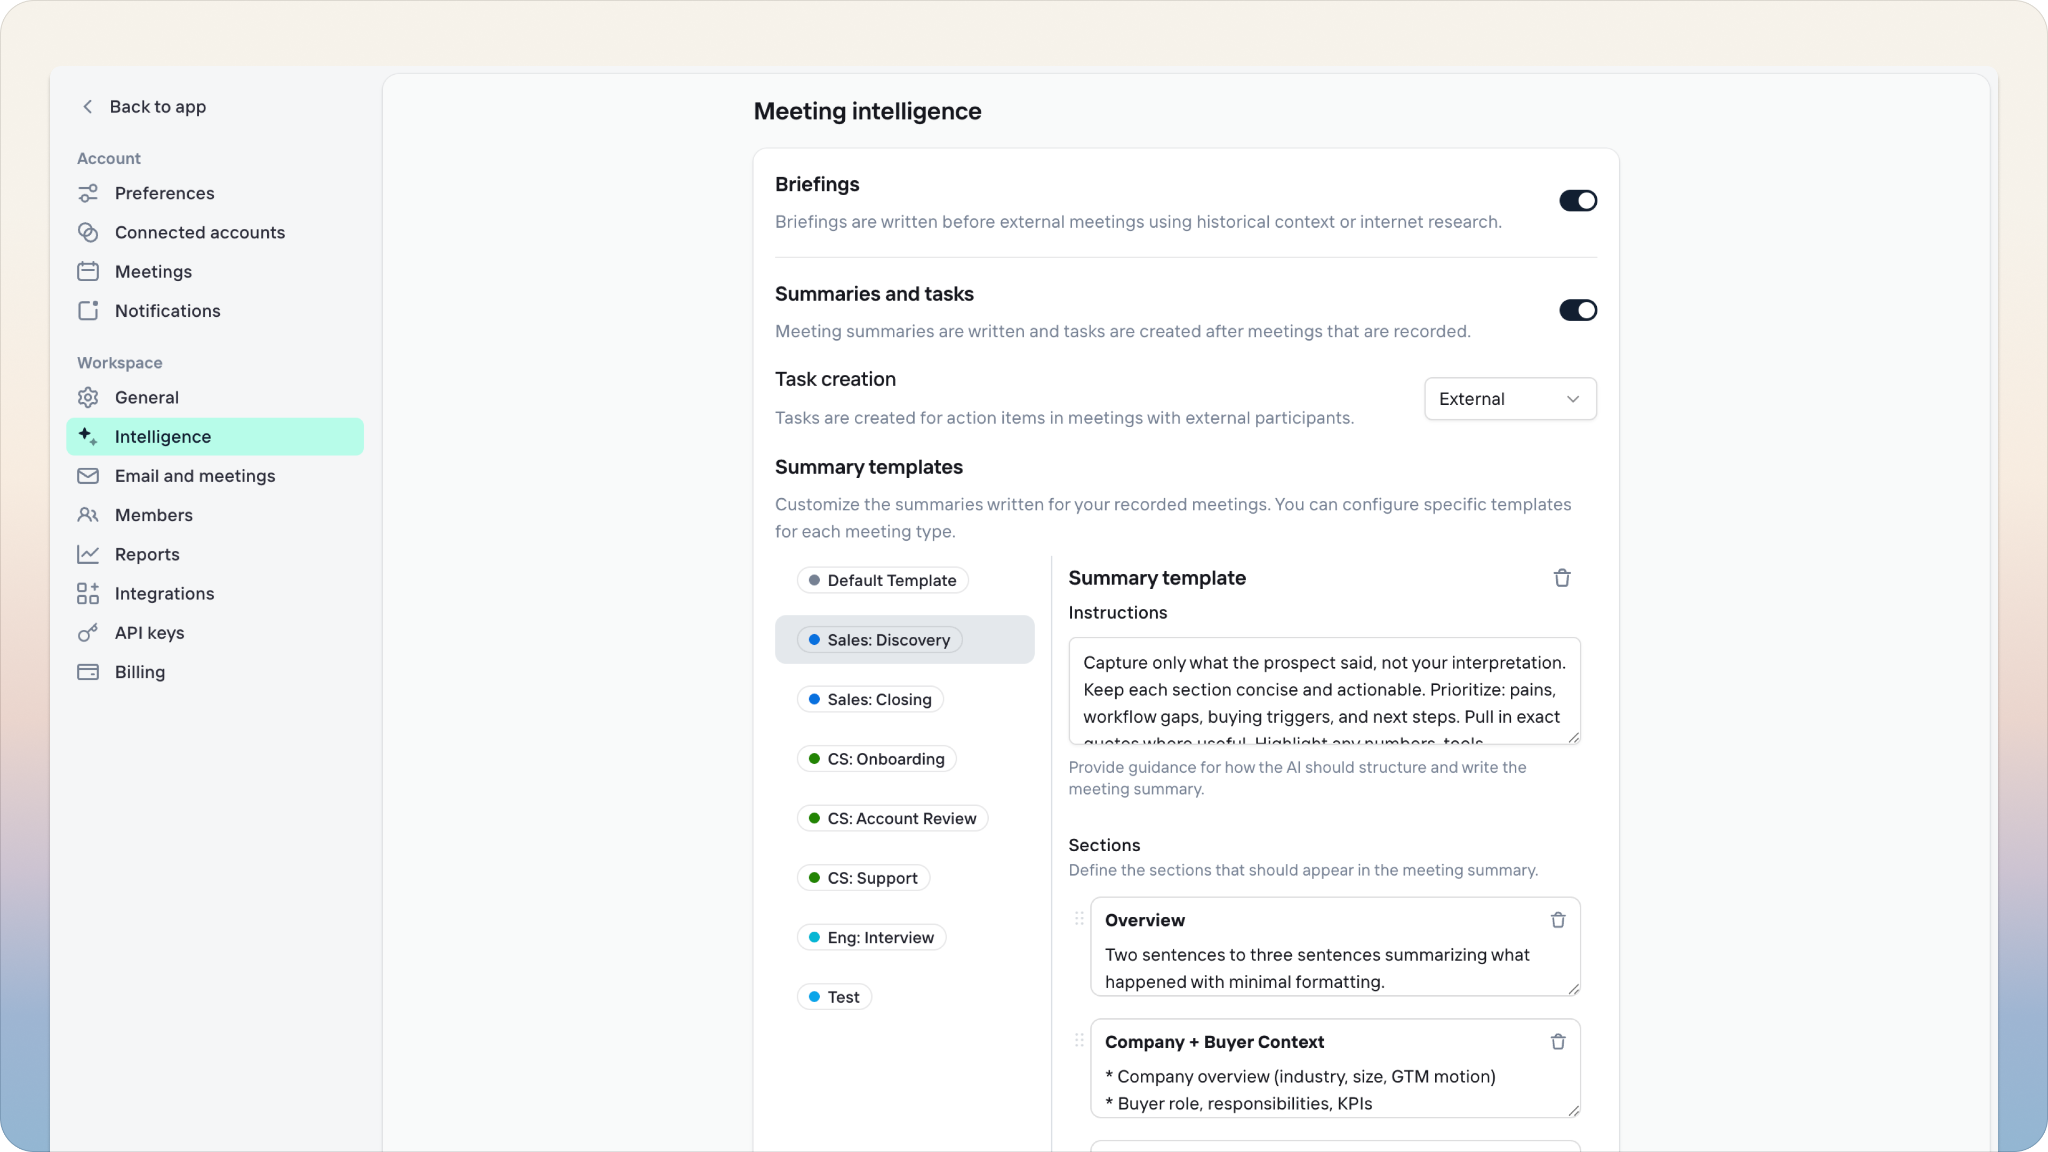
Task: Select the Eng: Interview template
Action: point(871,937)
